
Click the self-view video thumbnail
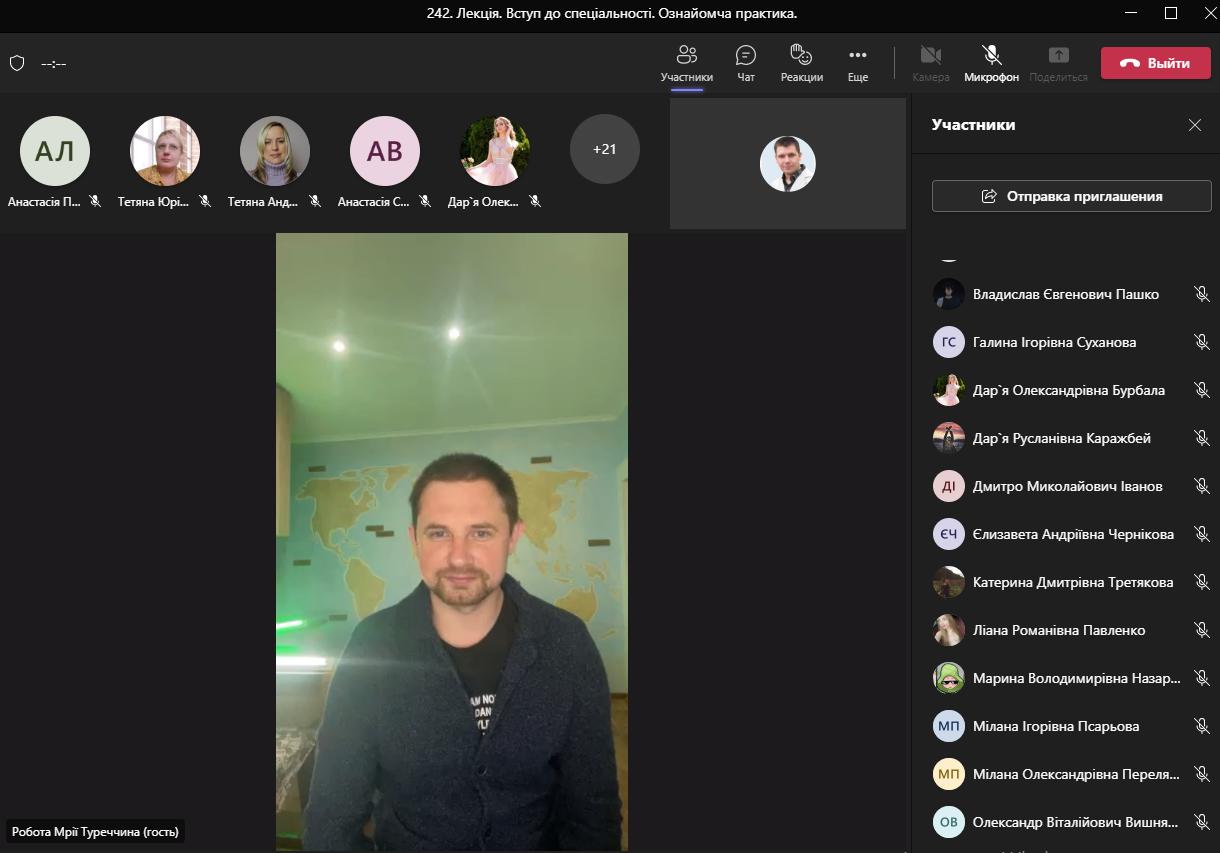click(787, 164)
